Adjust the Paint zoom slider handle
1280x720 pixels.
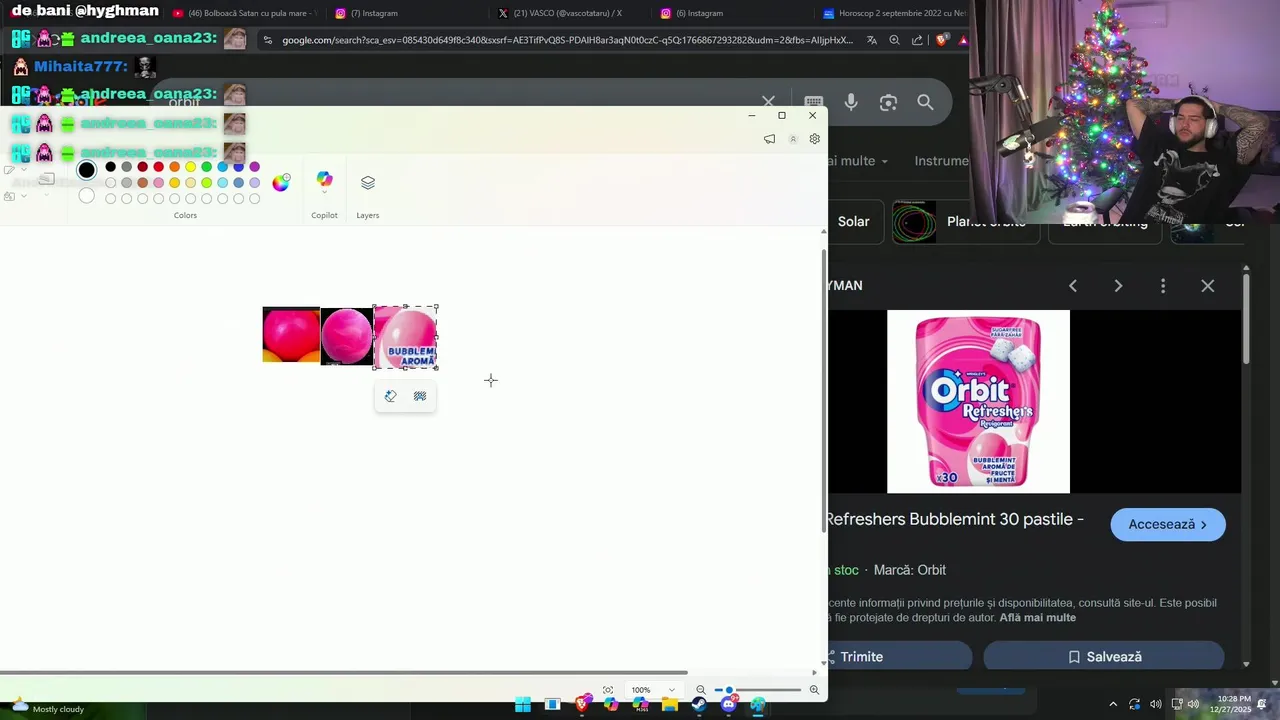tap(730, 690)
